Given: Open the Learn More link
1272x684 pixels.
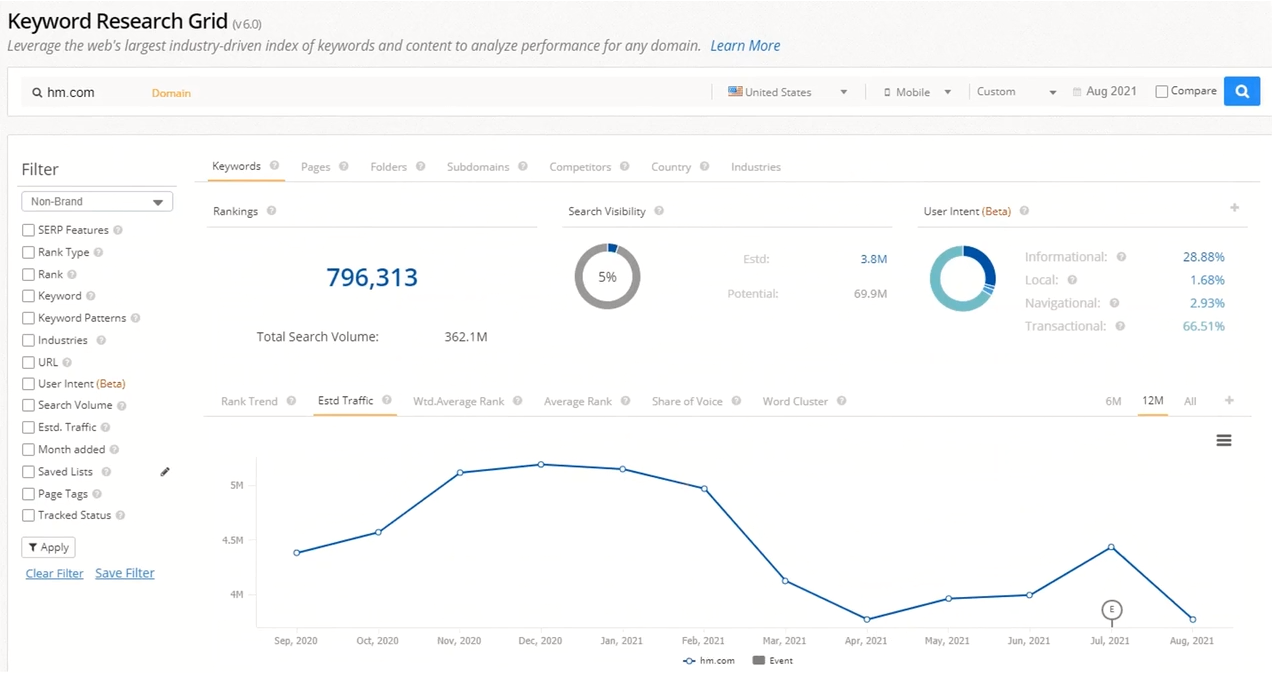Looking at the screenshot, I should 745,45.
